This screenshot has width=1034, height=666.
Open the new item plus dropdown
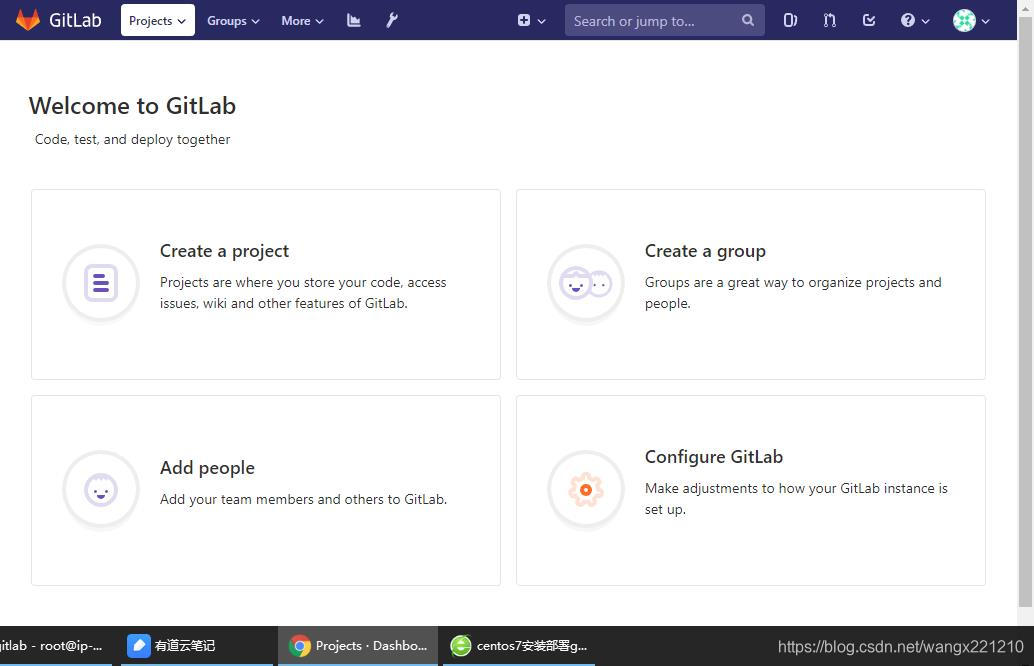(532, 20)
